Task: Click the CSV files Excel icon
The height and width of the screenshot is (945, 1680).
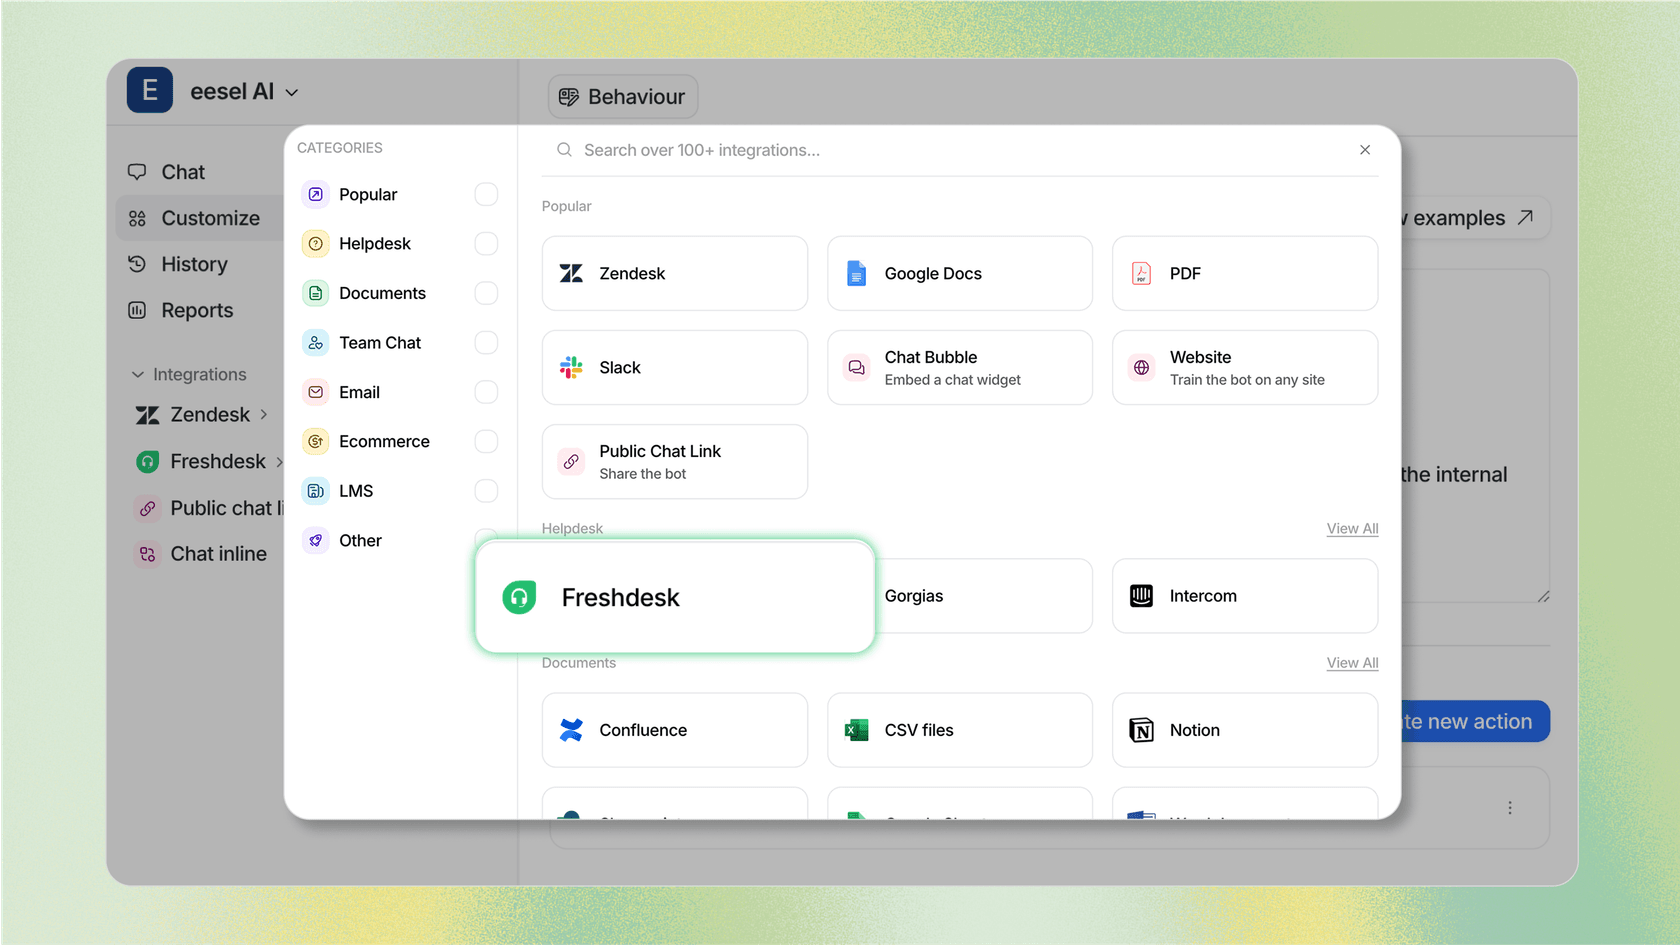Action: point(857,730)
